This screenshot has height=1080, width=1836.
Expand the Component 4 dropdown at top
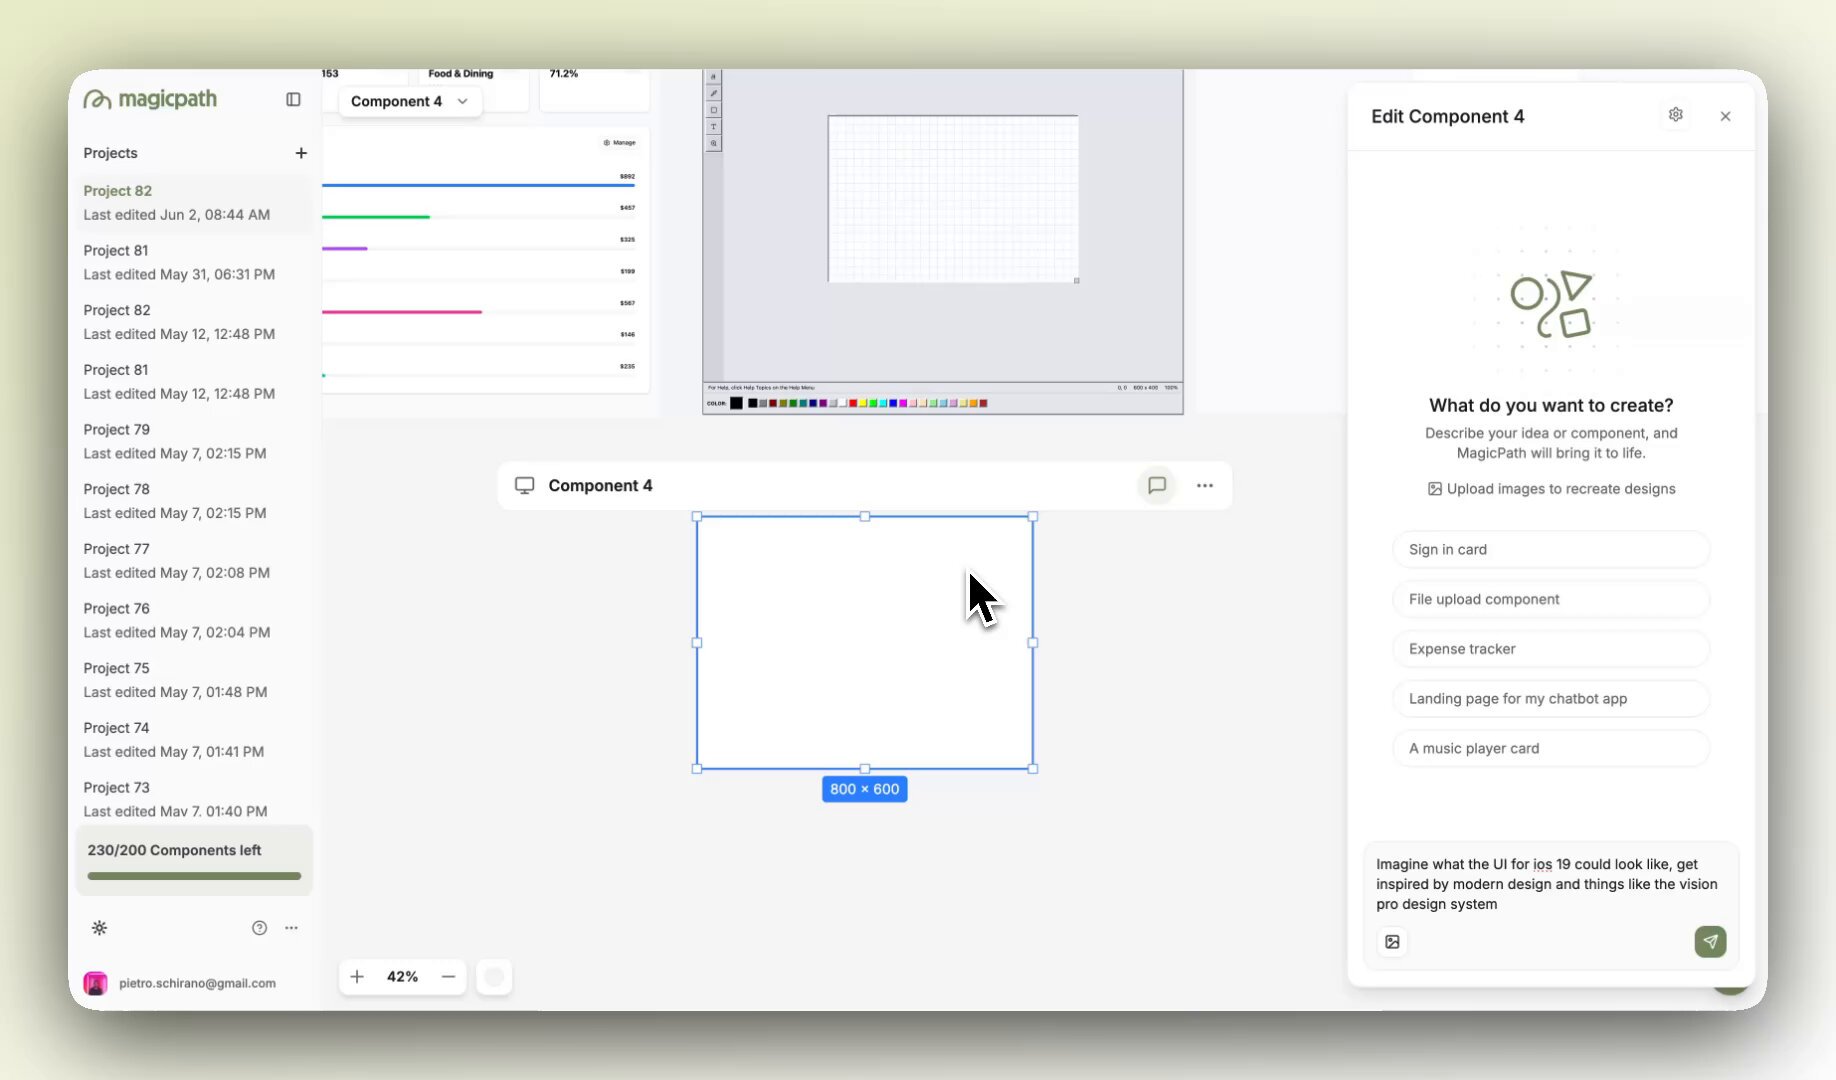click(410, 101)
